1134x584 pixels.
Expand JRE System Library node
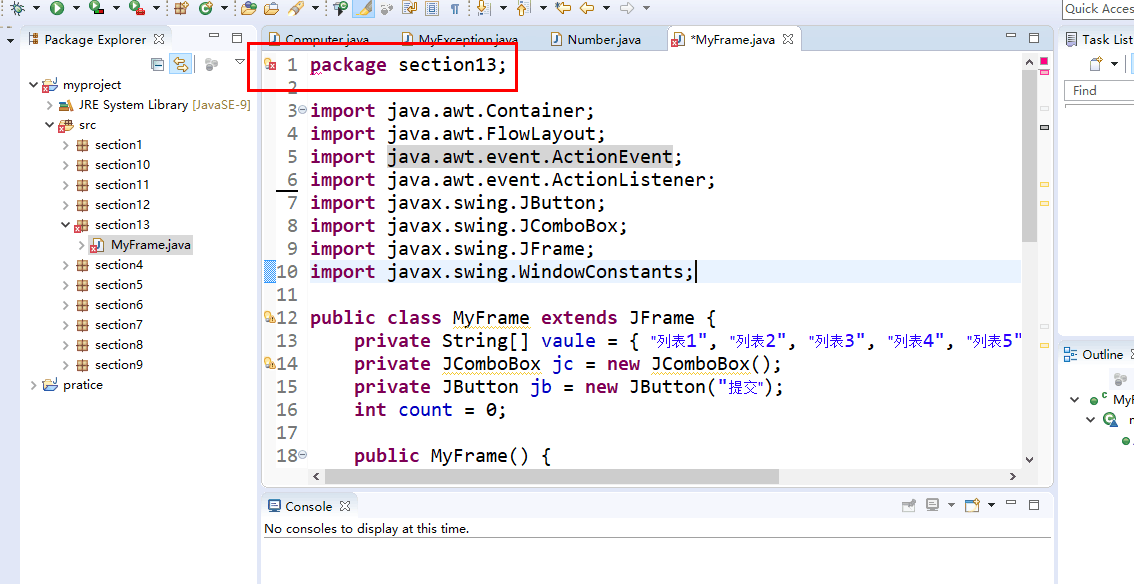coord(49,105)
